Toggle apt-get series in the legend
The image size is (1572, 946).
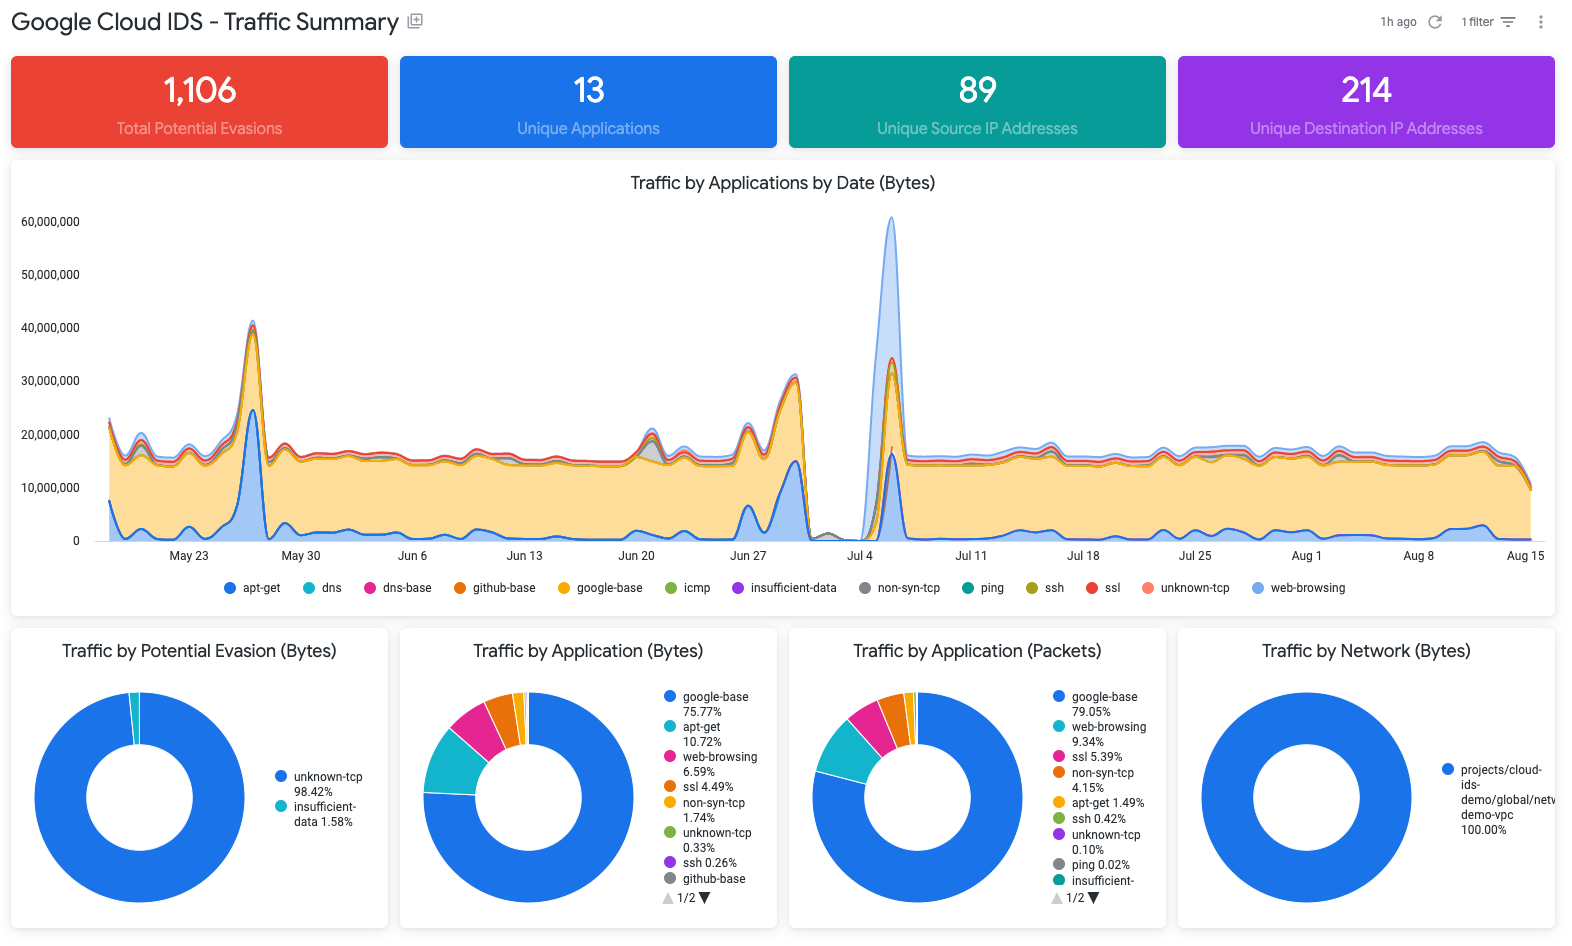(252, 588)
